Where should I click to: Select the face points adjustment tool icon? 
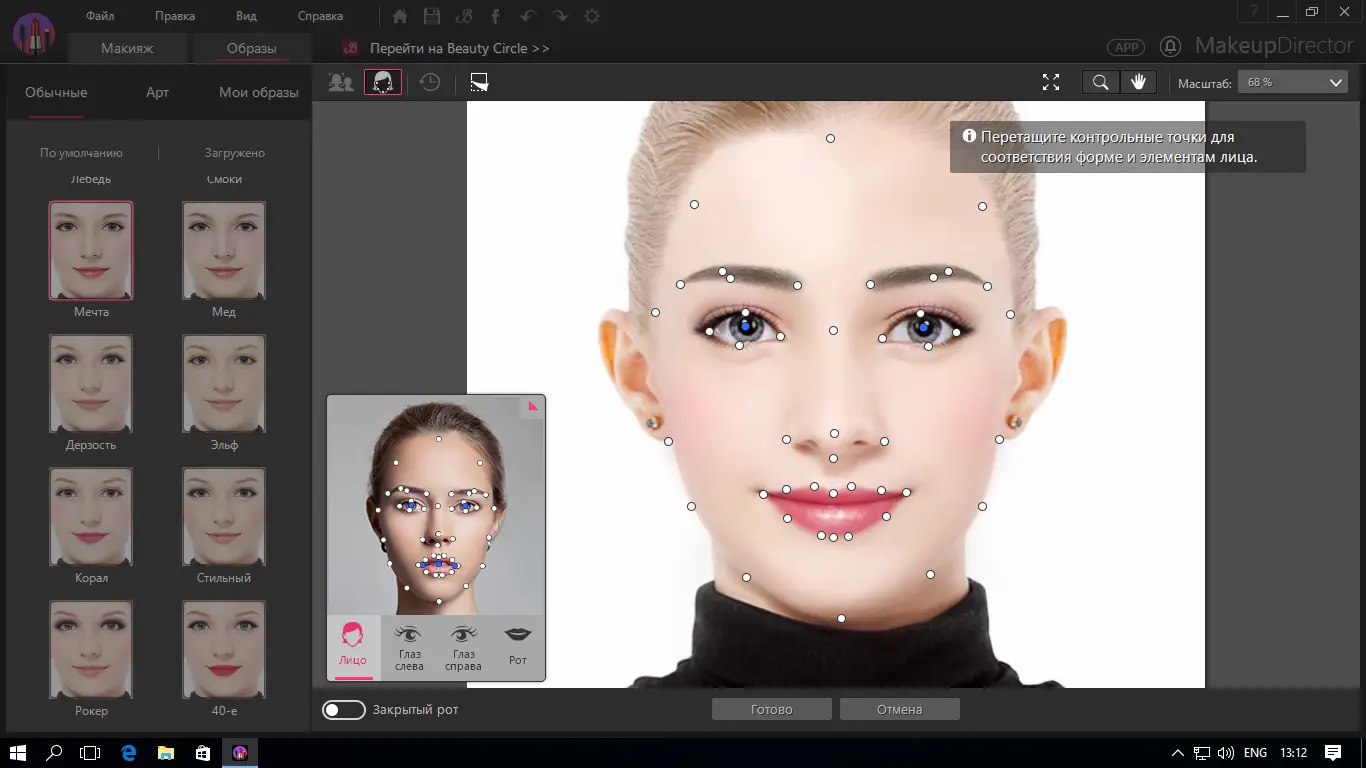[383, 82]
